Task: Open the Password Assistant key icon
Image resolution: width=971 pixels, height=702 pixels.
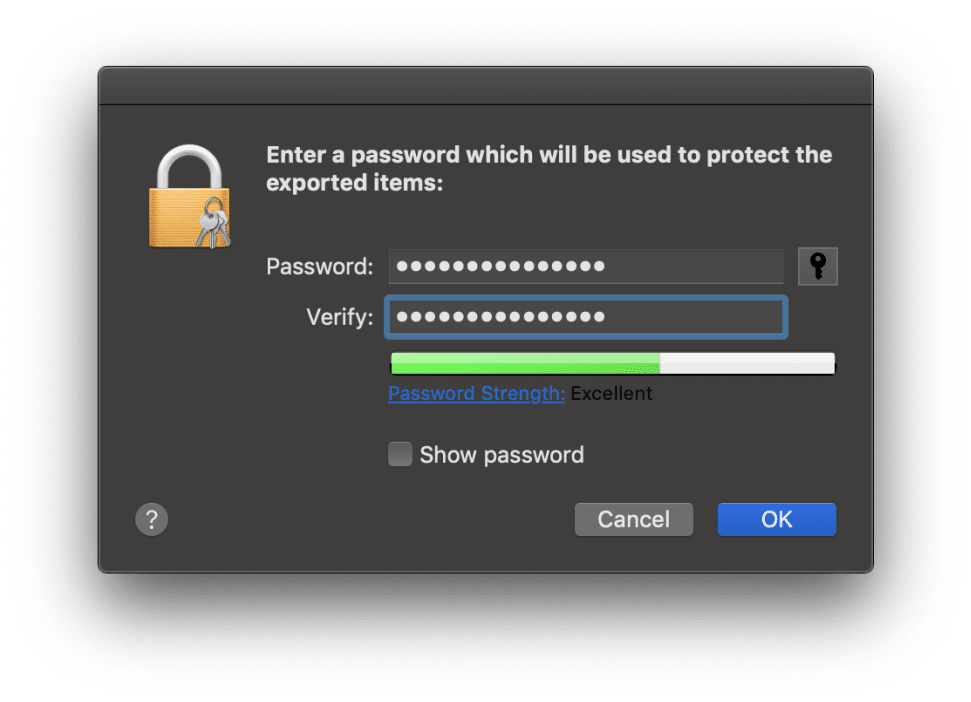Action: 817,267
